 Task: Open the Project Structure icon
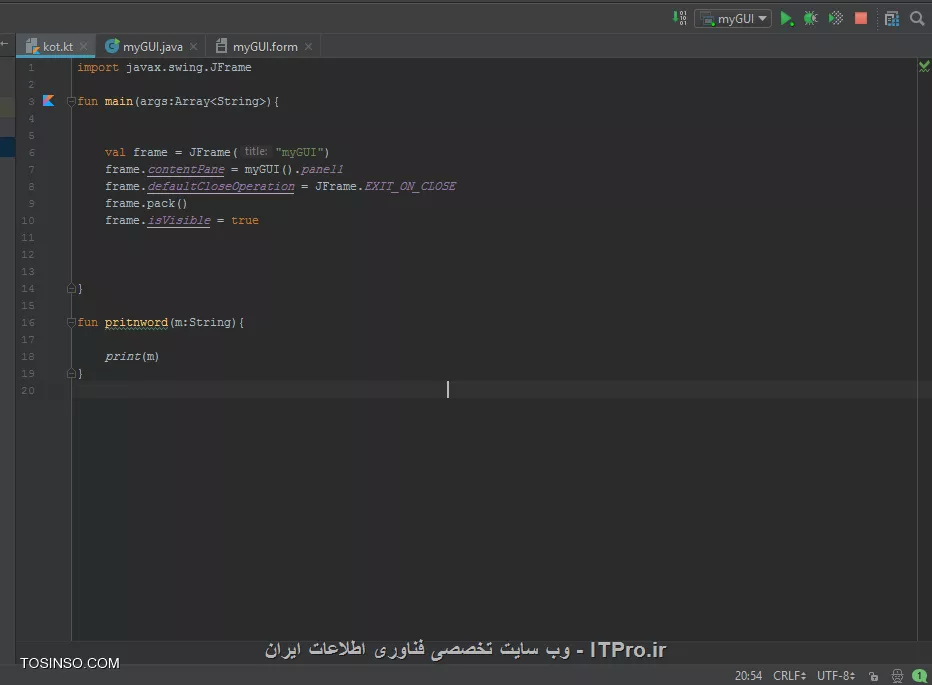click(892, 18)
